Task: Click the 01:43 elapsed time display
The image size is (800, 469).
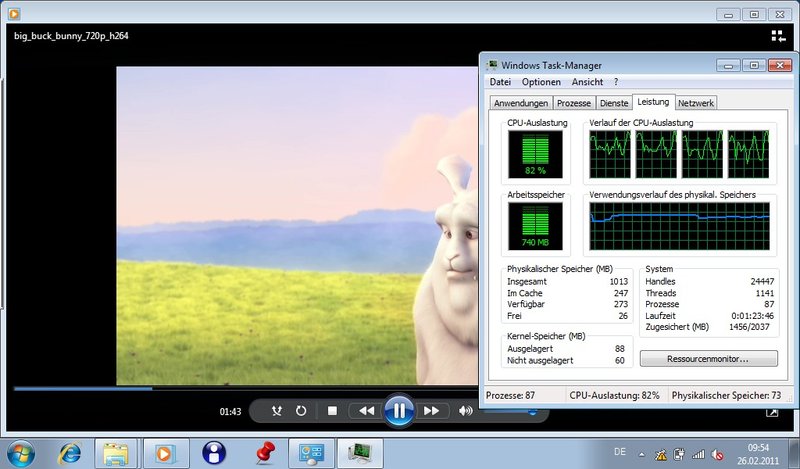Action: point(230,411)
